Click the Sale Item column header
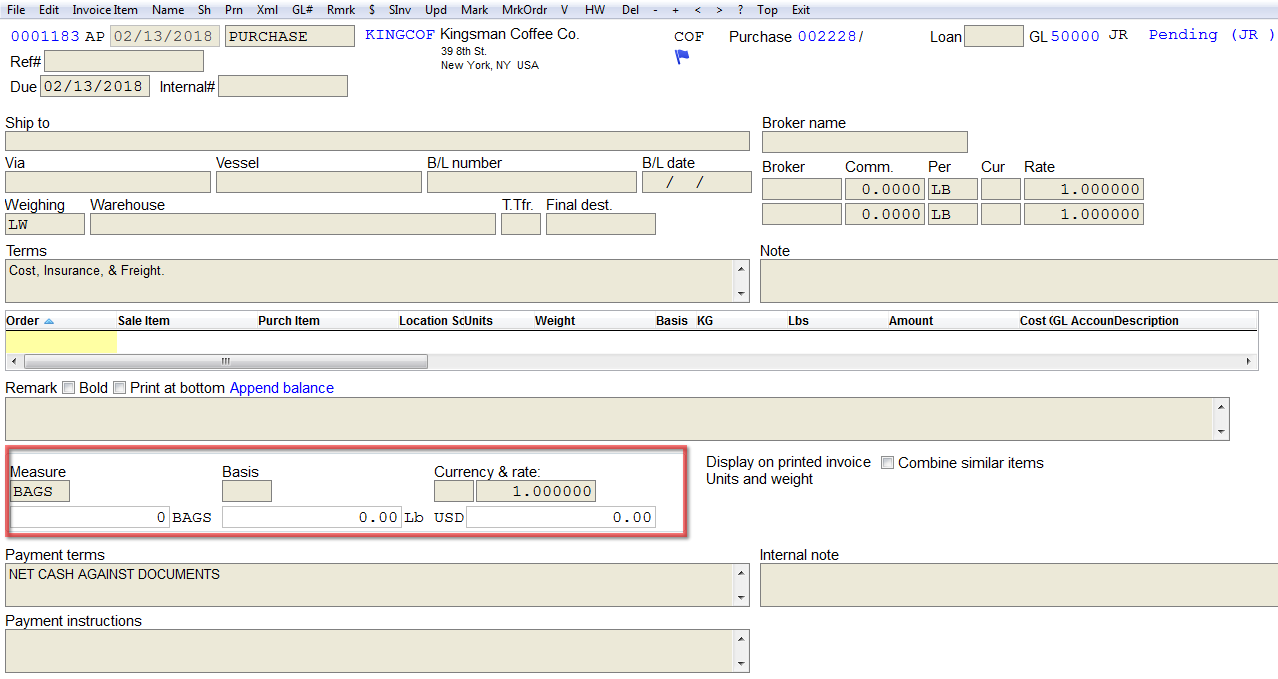 (x=144, y=321)
